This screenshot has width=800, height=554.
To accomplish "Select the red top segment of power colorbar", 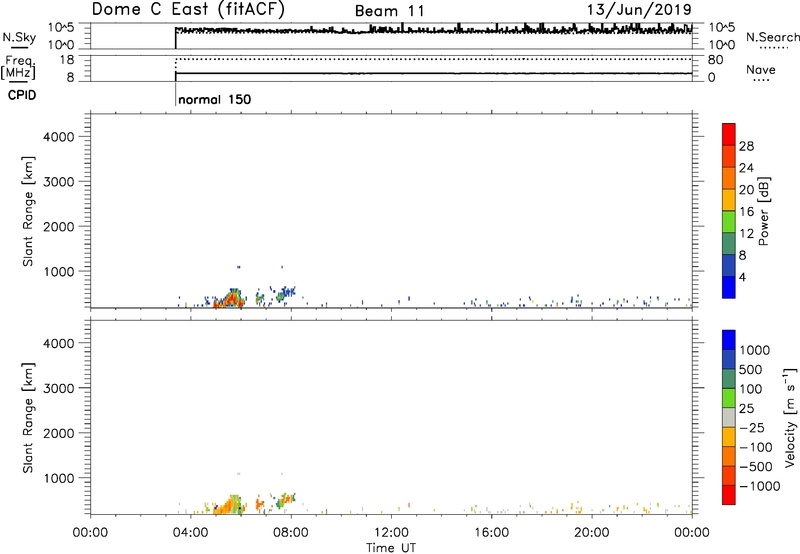I will (x=729, y=134).
